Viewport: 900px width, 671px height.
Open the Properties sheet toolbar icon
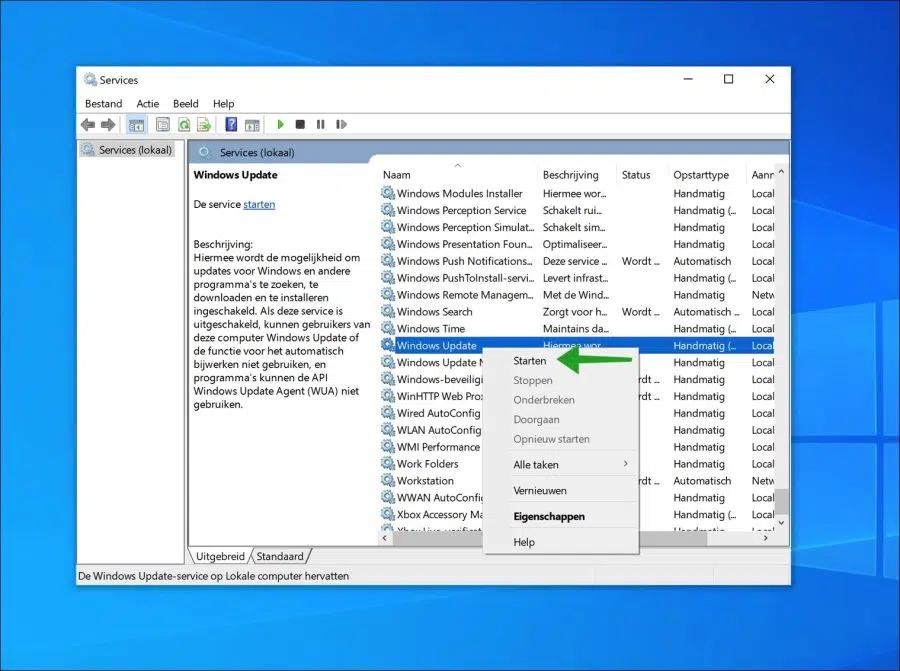tap(163, 125)
